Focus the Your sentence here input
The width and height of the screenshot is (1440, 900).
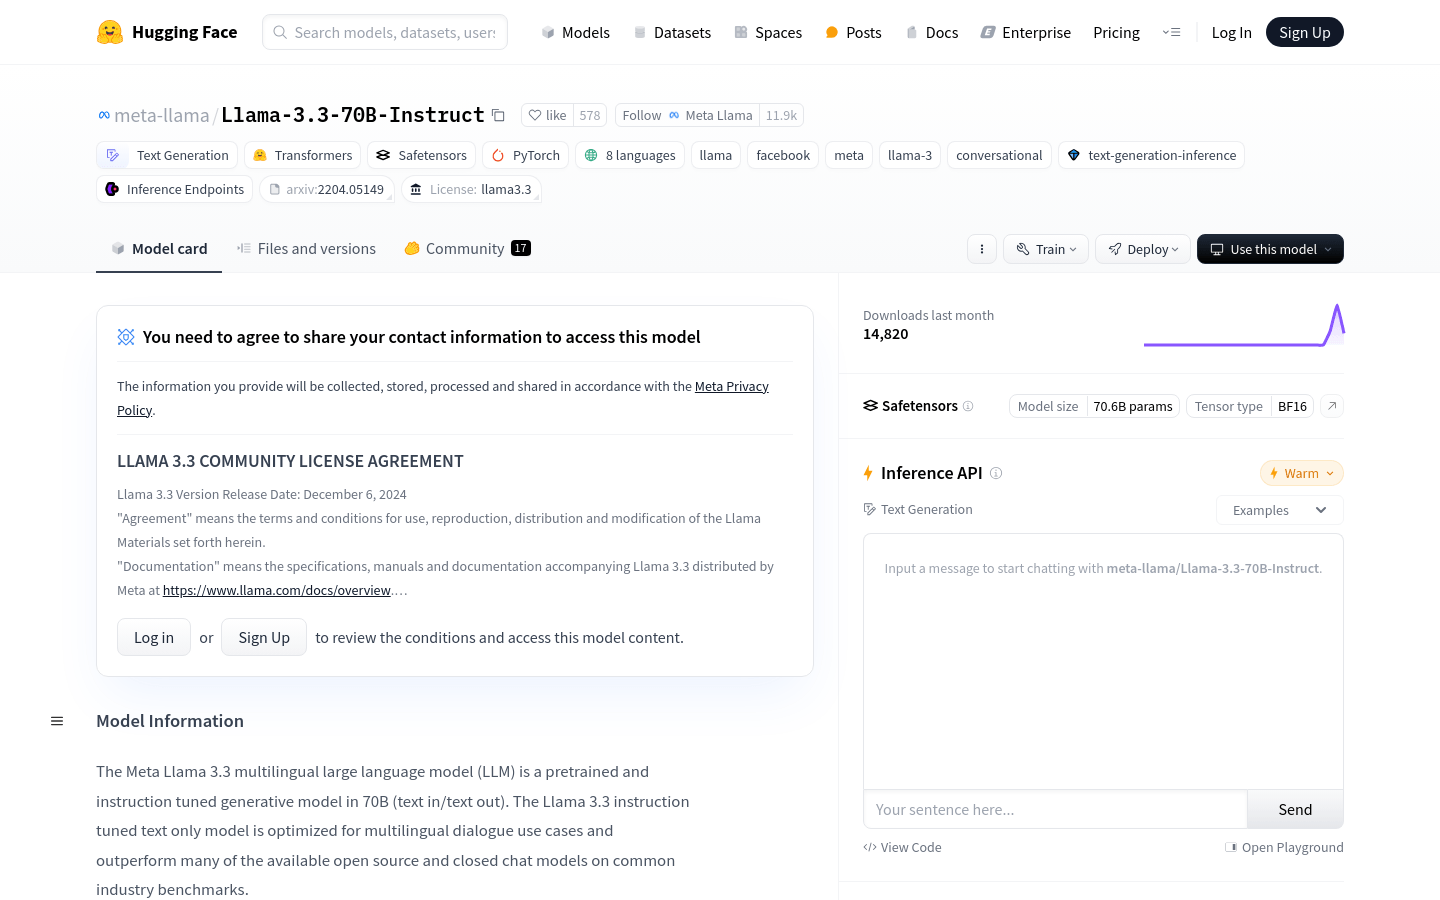pos(1055,809)
